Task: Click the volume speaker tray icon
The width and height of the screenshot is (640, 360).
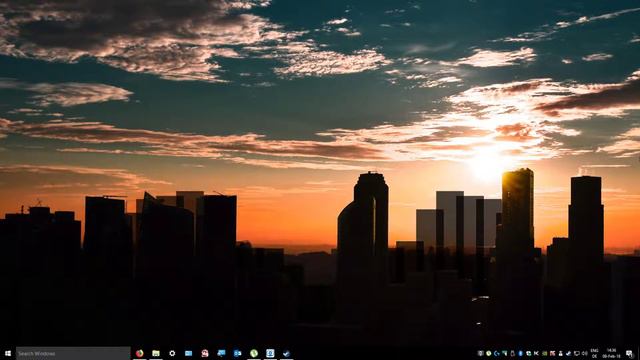Action: [584, 353]
